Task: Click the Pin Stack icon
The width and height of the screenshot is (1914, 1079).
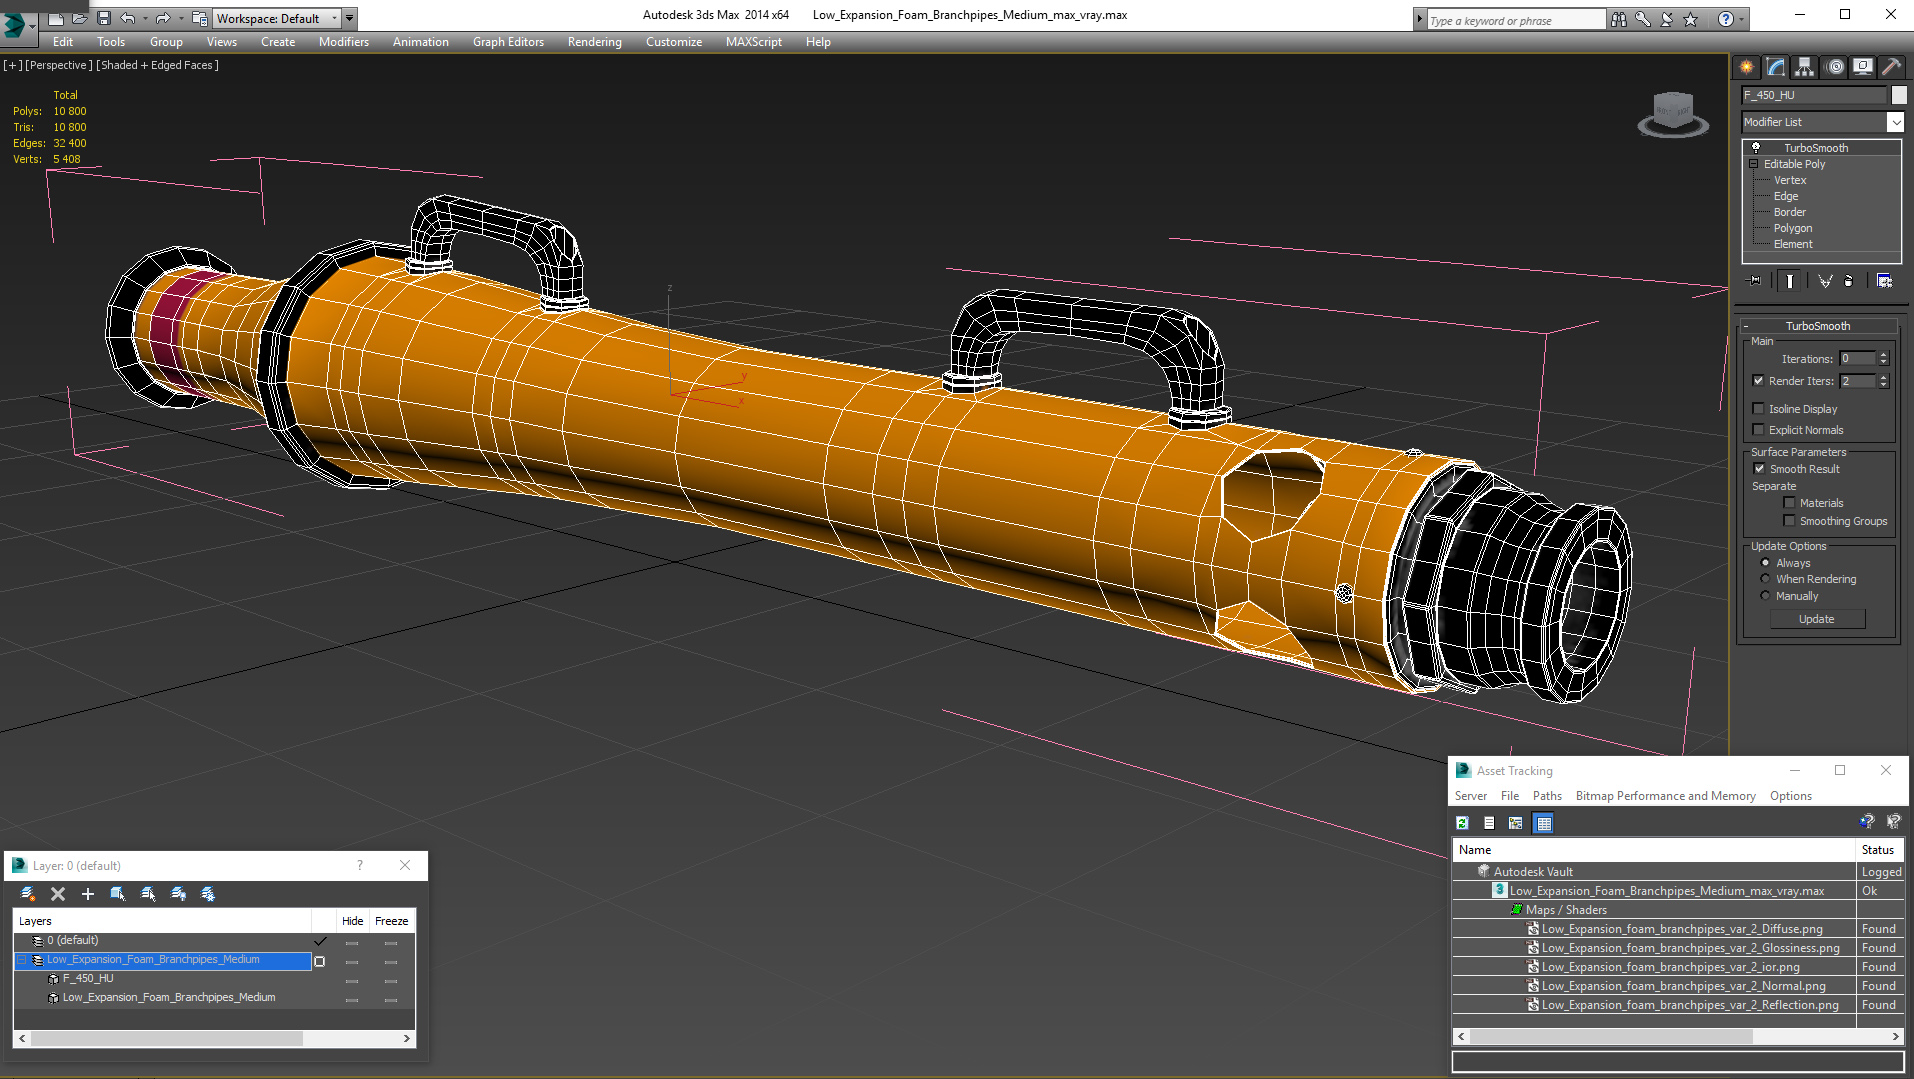Action: coord(1754,281)
